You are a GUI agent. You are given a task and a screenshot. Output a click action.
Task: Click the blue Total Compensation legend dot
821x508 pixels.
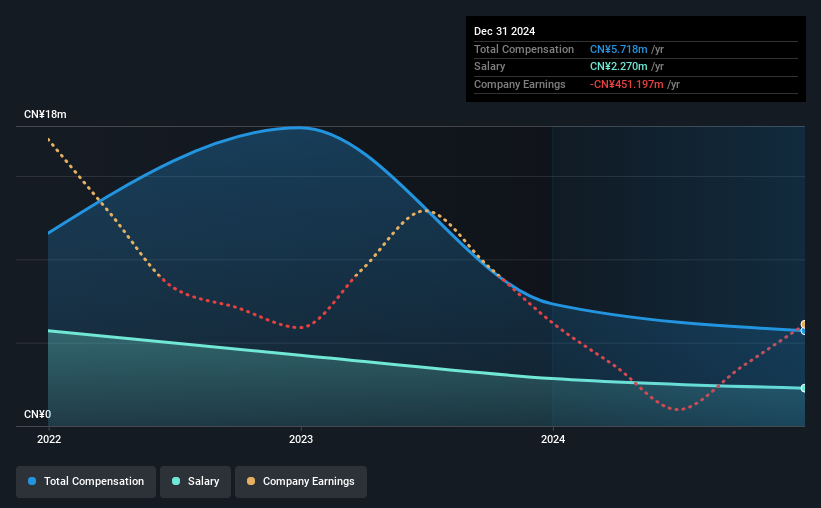coord(32,481)
